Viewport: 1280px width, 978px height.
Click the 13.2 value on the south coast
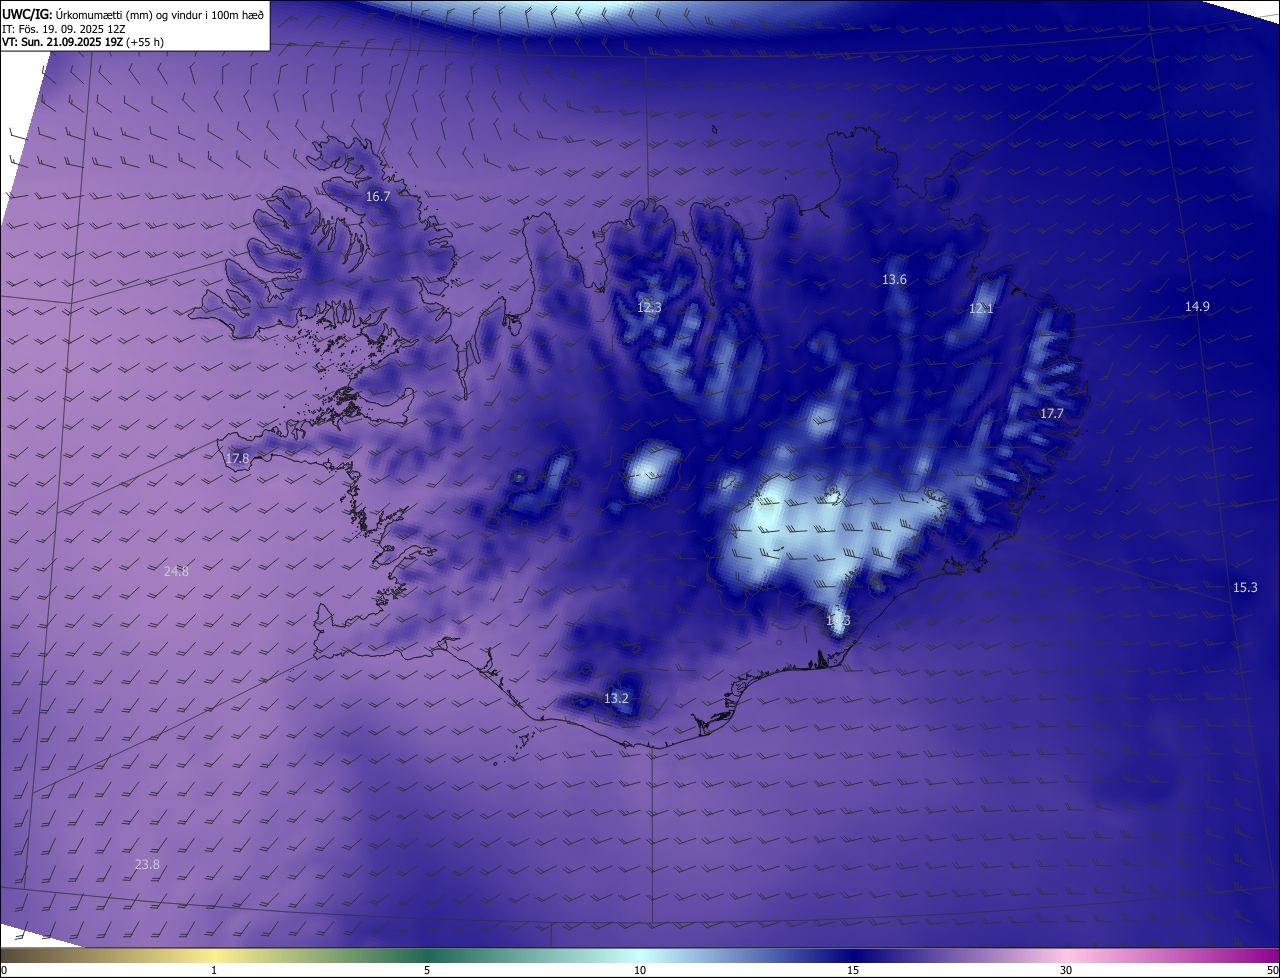pos(616,699)
